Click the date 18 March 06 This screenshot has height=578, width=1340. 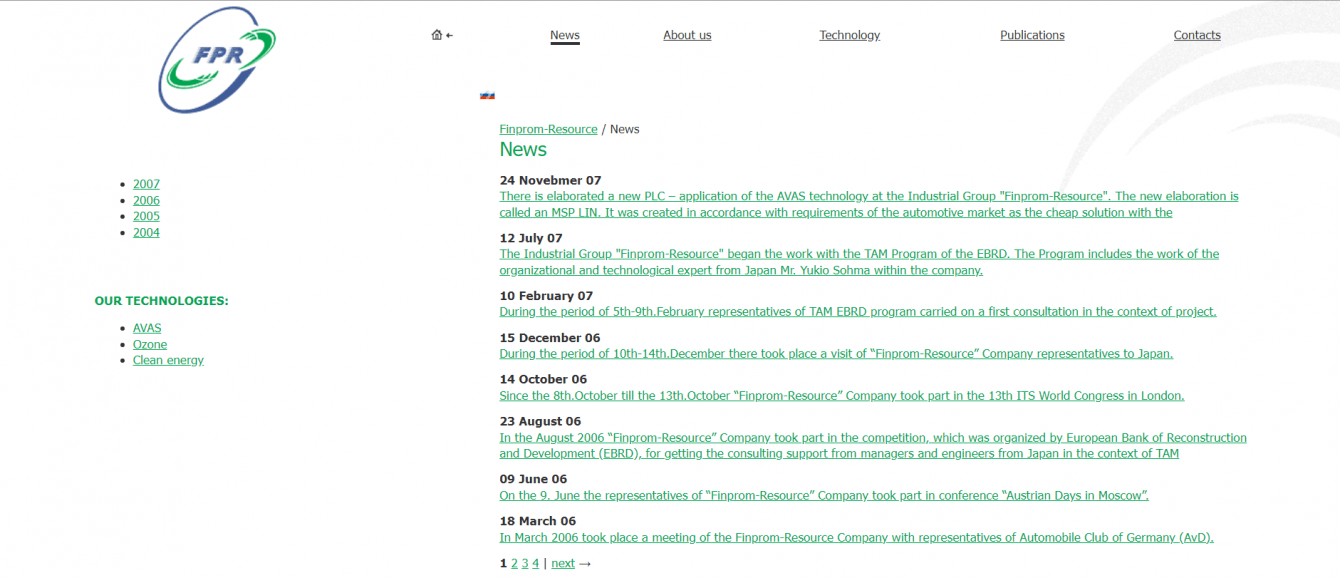click(x=538, y=523)
